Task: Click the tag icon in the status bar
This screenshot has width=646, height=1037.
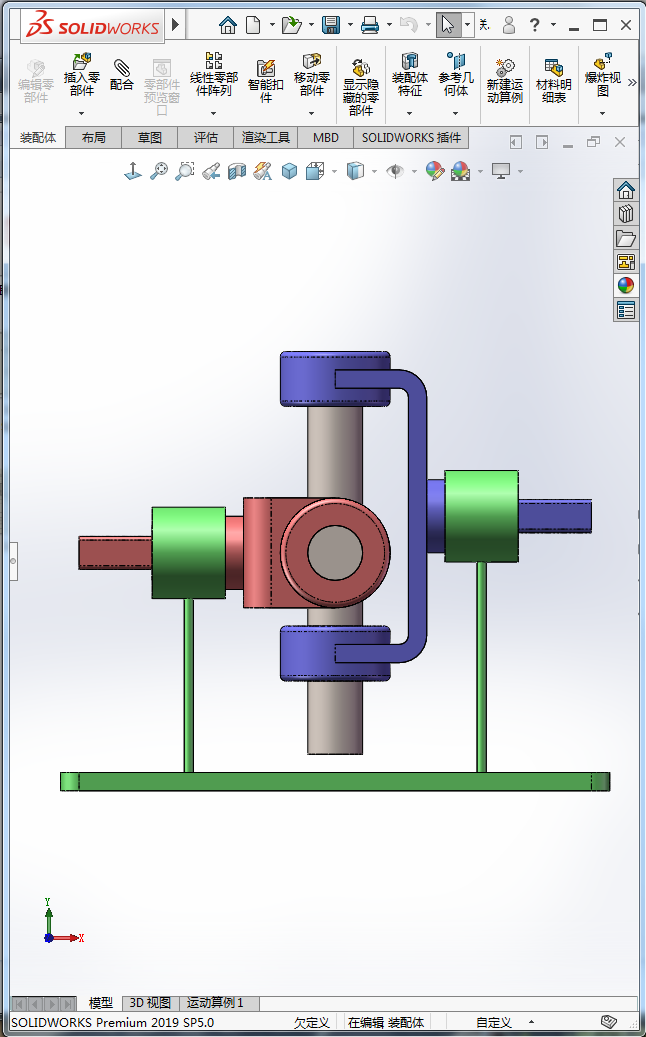Action: tap(610, 1022)
